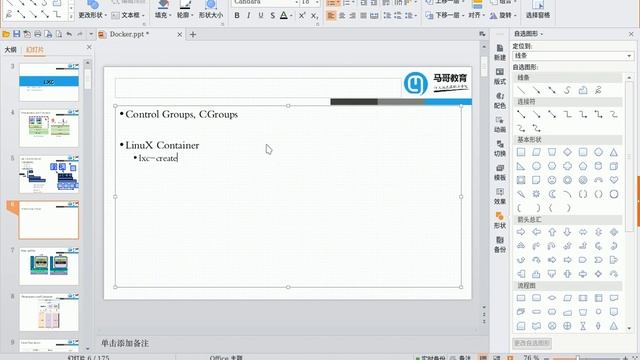Open the 切换 transition side panel
The width and height of the screenshot is (640, 360).
pos(500,149)
